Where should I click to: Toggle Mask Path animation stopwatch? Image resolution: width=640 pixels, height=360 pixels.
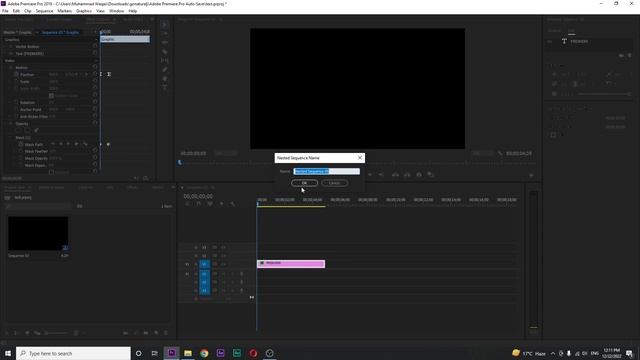[x=21, y=144]
